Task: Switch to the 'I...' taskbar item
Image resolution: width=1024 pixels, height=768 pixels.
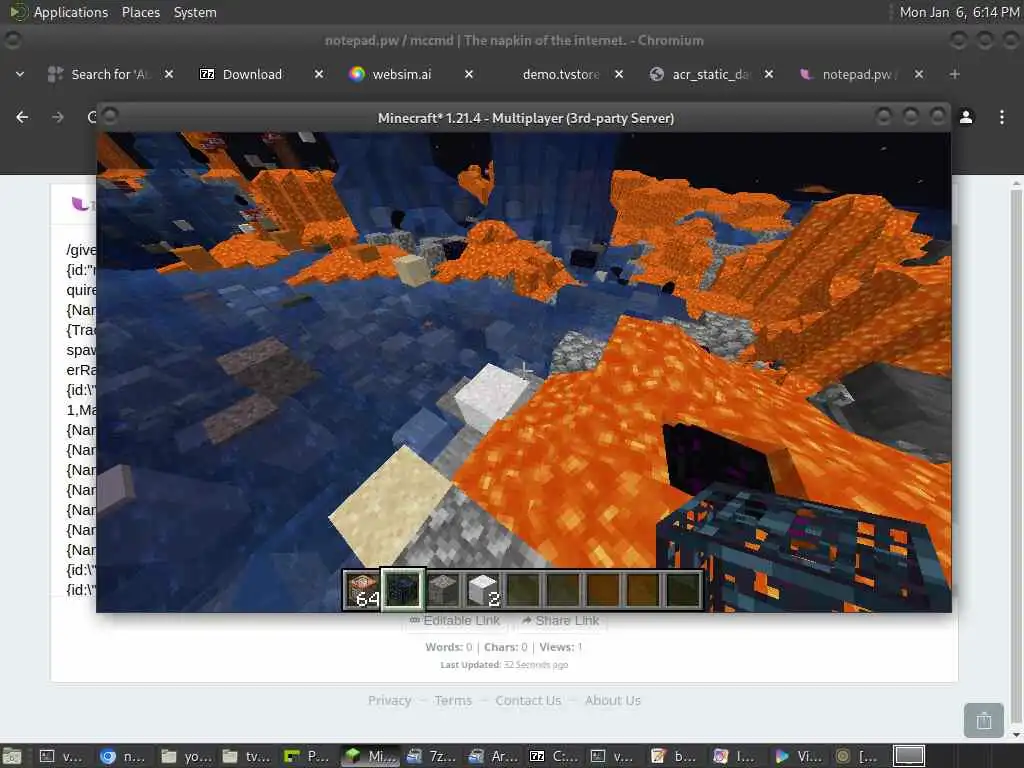Action: 737,756
